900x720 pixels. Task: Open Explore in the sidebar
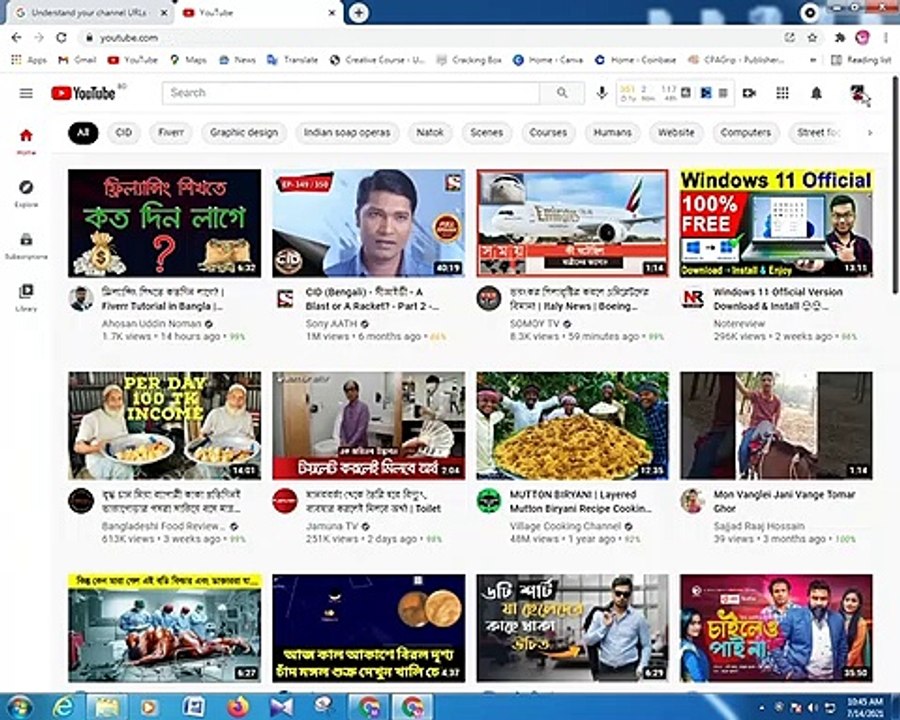[26, 193]
